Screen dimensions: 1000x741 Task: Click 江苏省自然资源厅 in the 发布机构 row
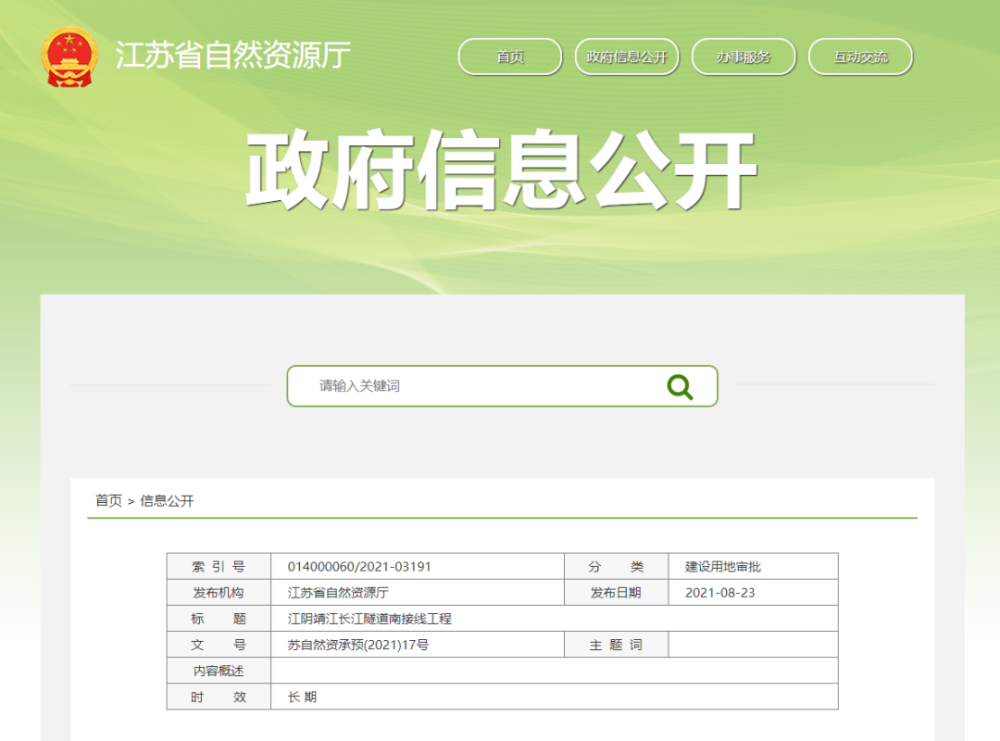[339, 593]
